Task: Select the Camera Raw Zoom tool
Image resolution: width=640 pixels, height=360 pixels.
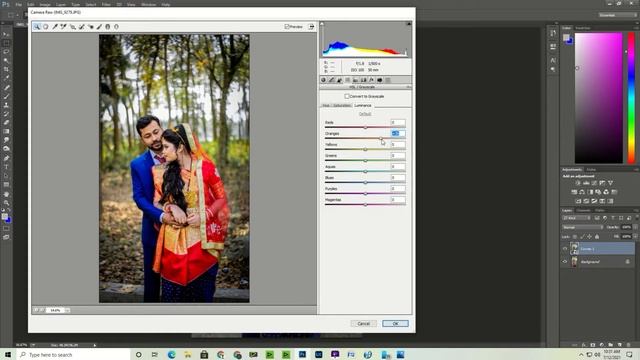Action: [x=37, y=27]
